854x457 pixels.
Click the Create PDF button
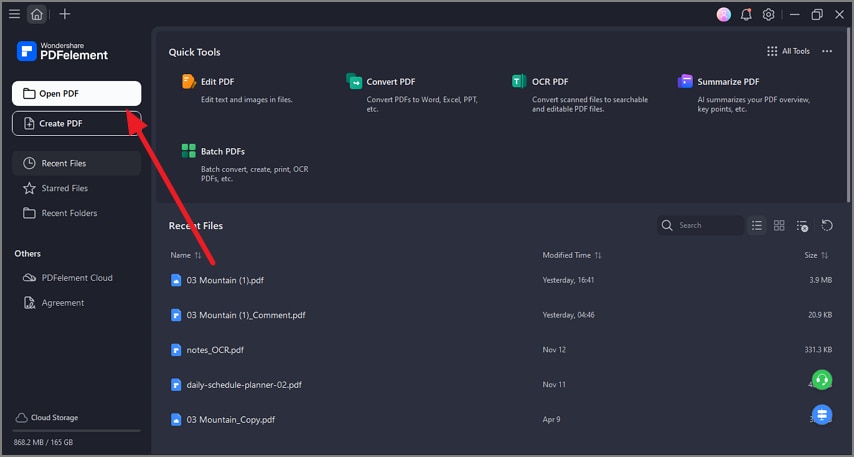coord(76,123)
